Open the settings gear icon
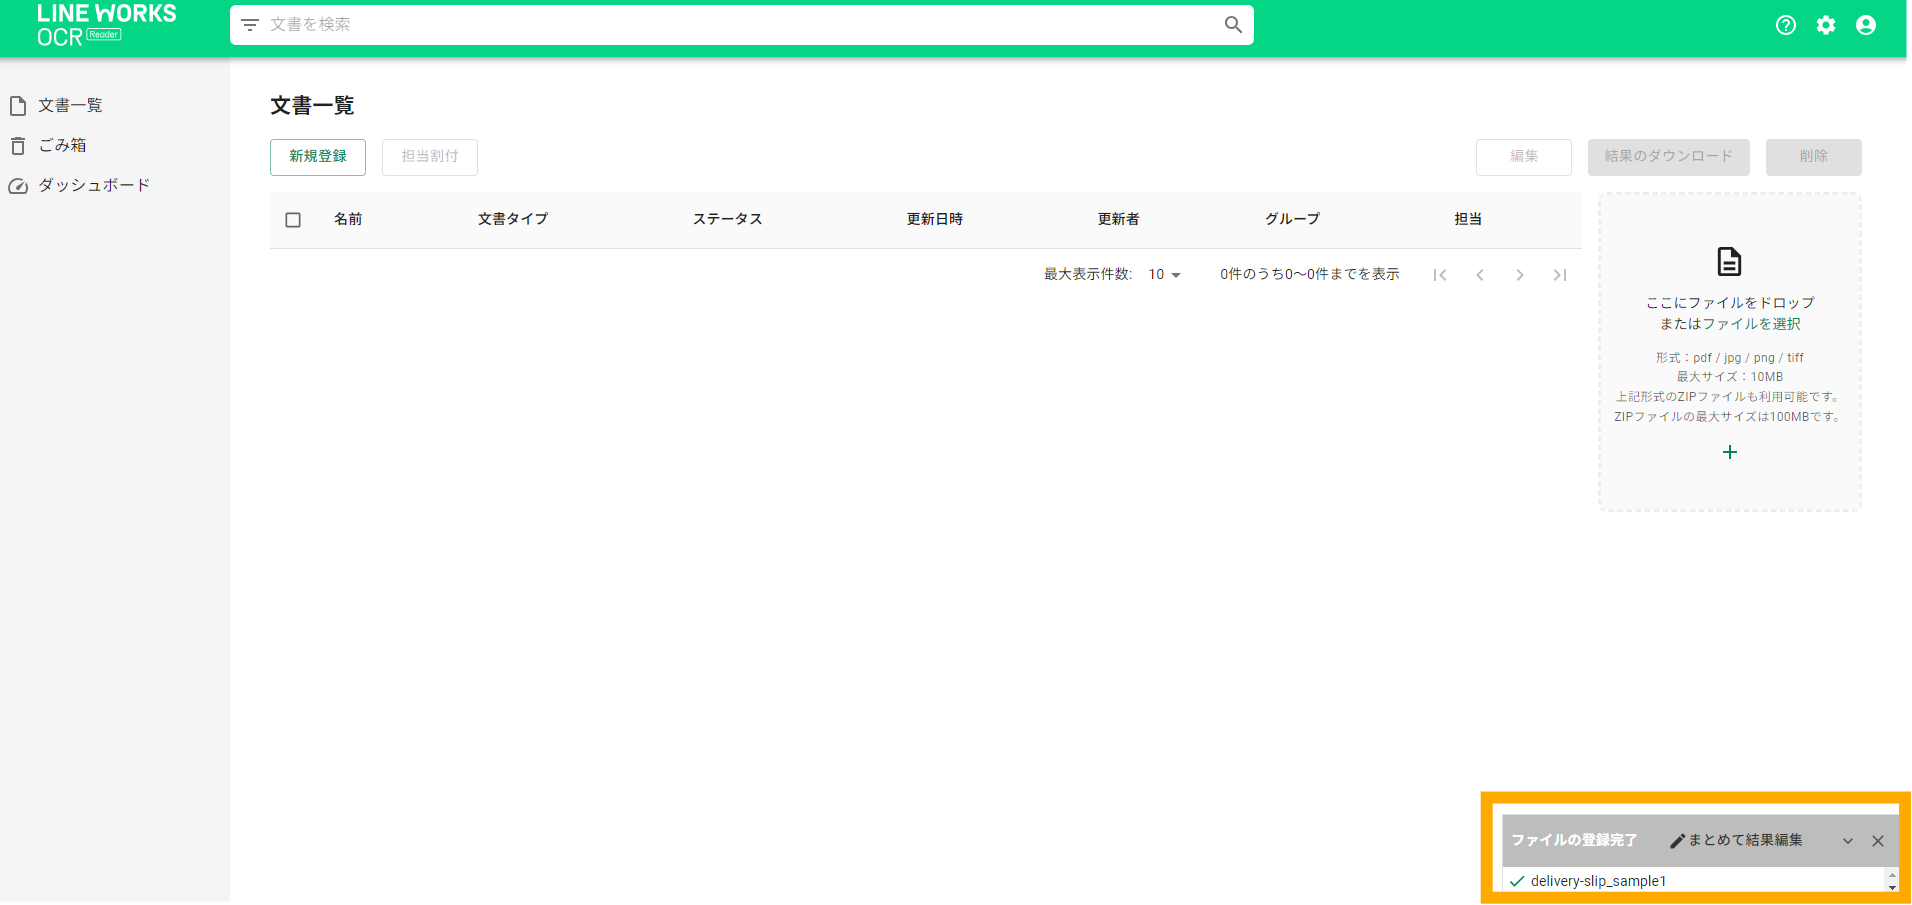1912x905 pixels. (1826, 26)
